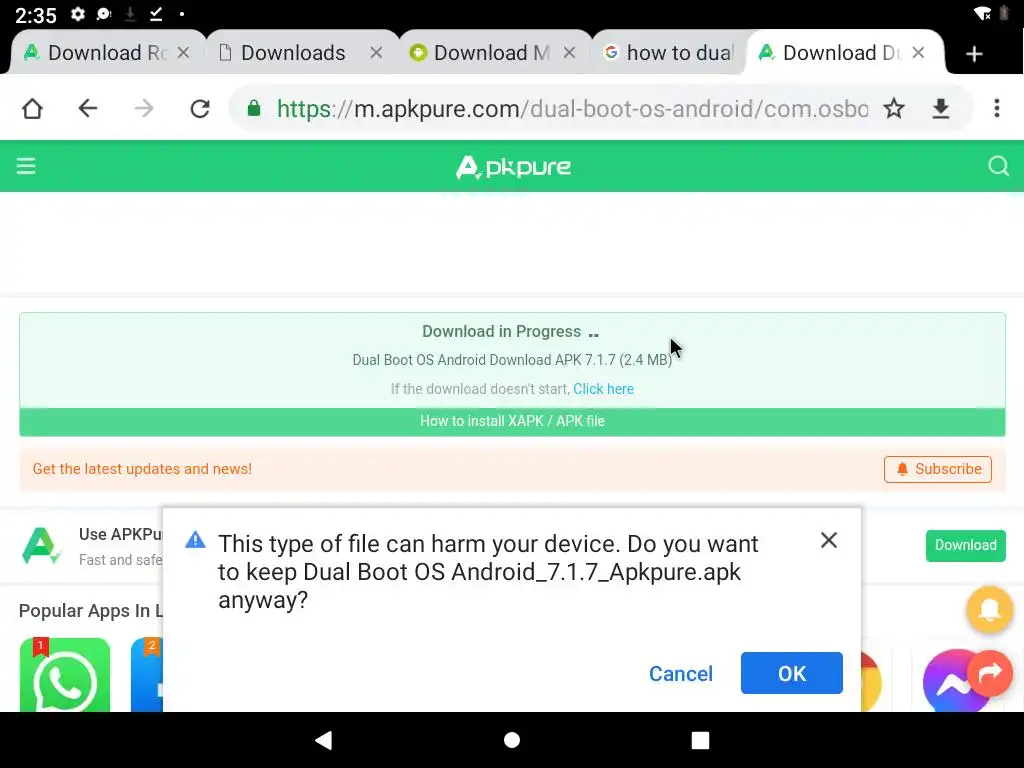Tap the Android recents square button

pyautogui.click(x=700, y=740)
